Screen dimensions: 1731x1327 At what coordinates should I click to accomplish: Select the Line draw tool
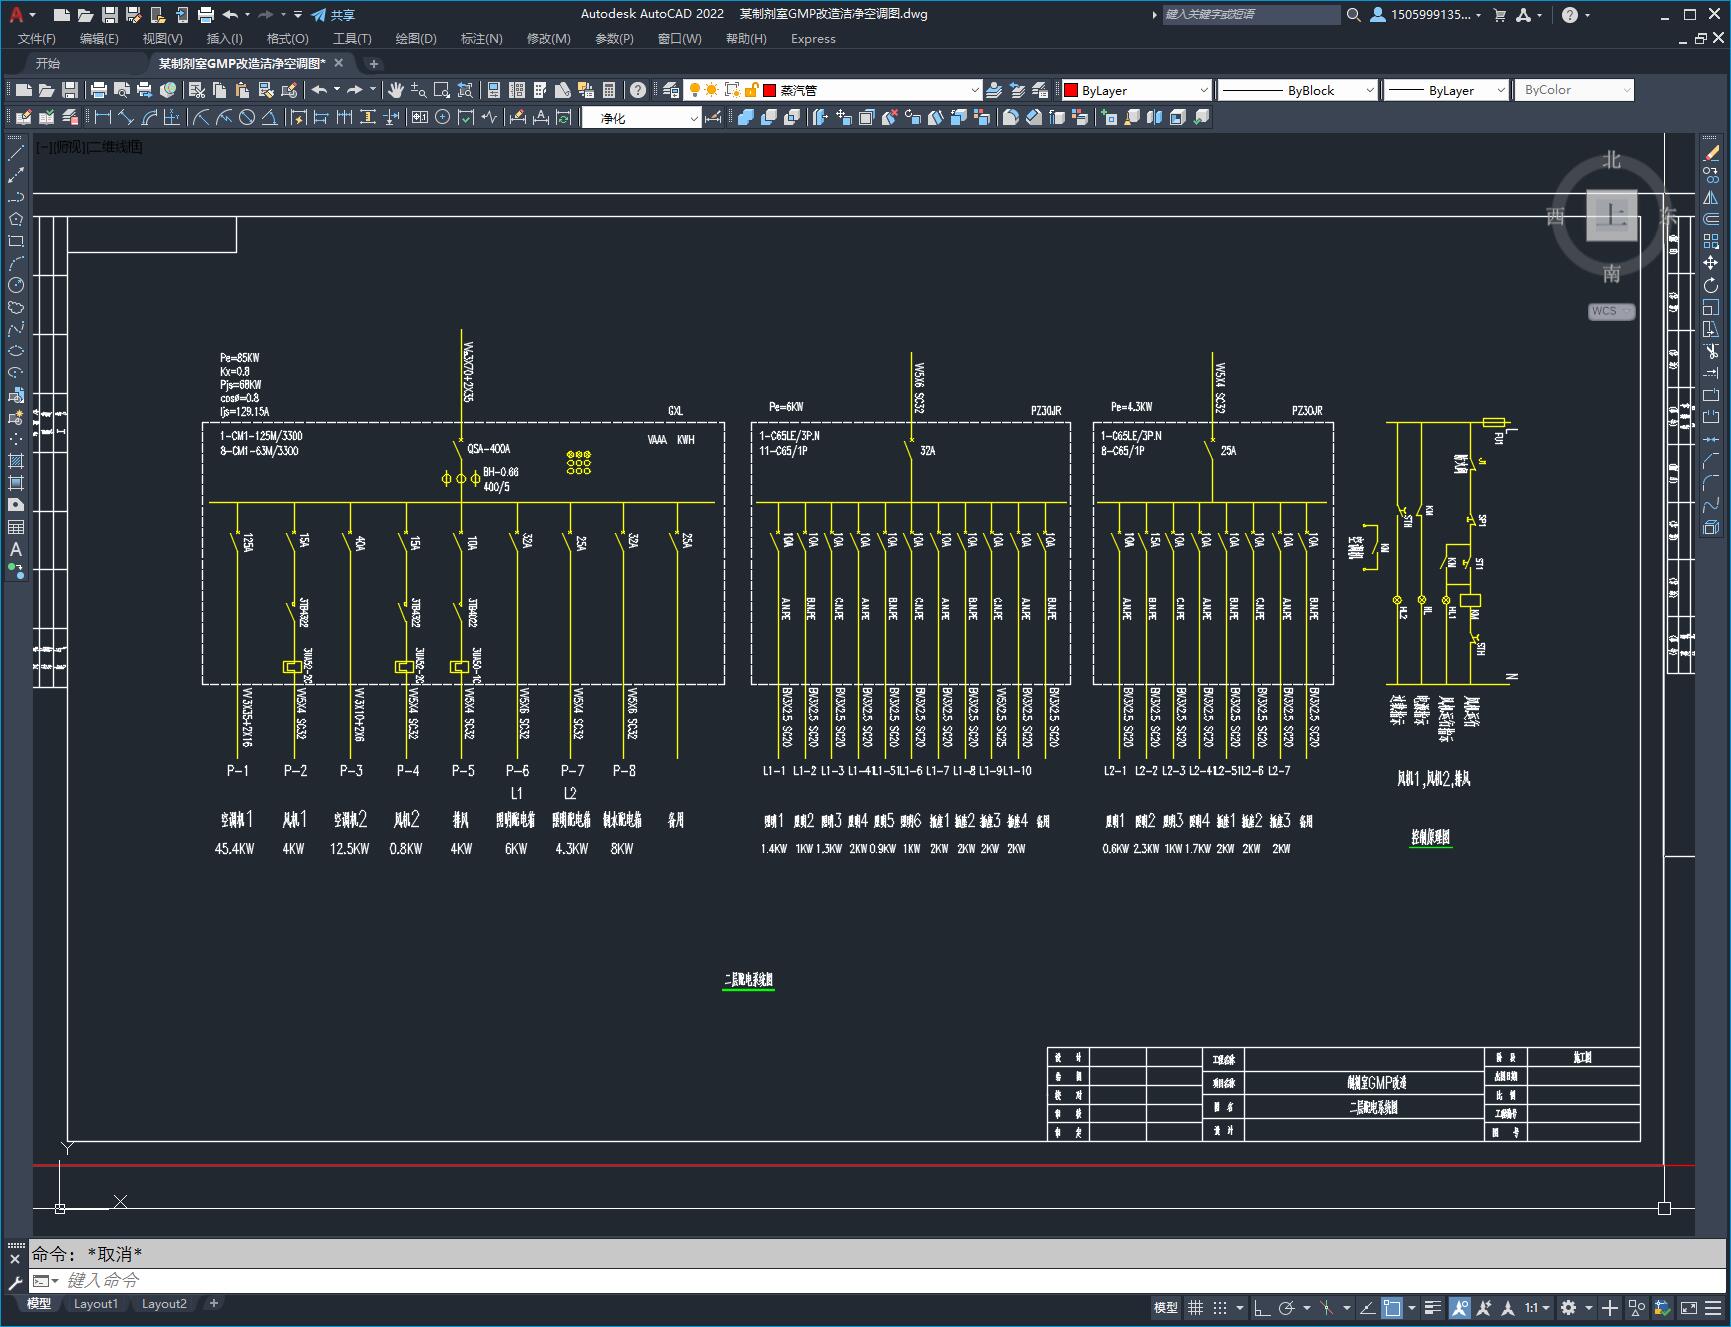pos(16,153)
